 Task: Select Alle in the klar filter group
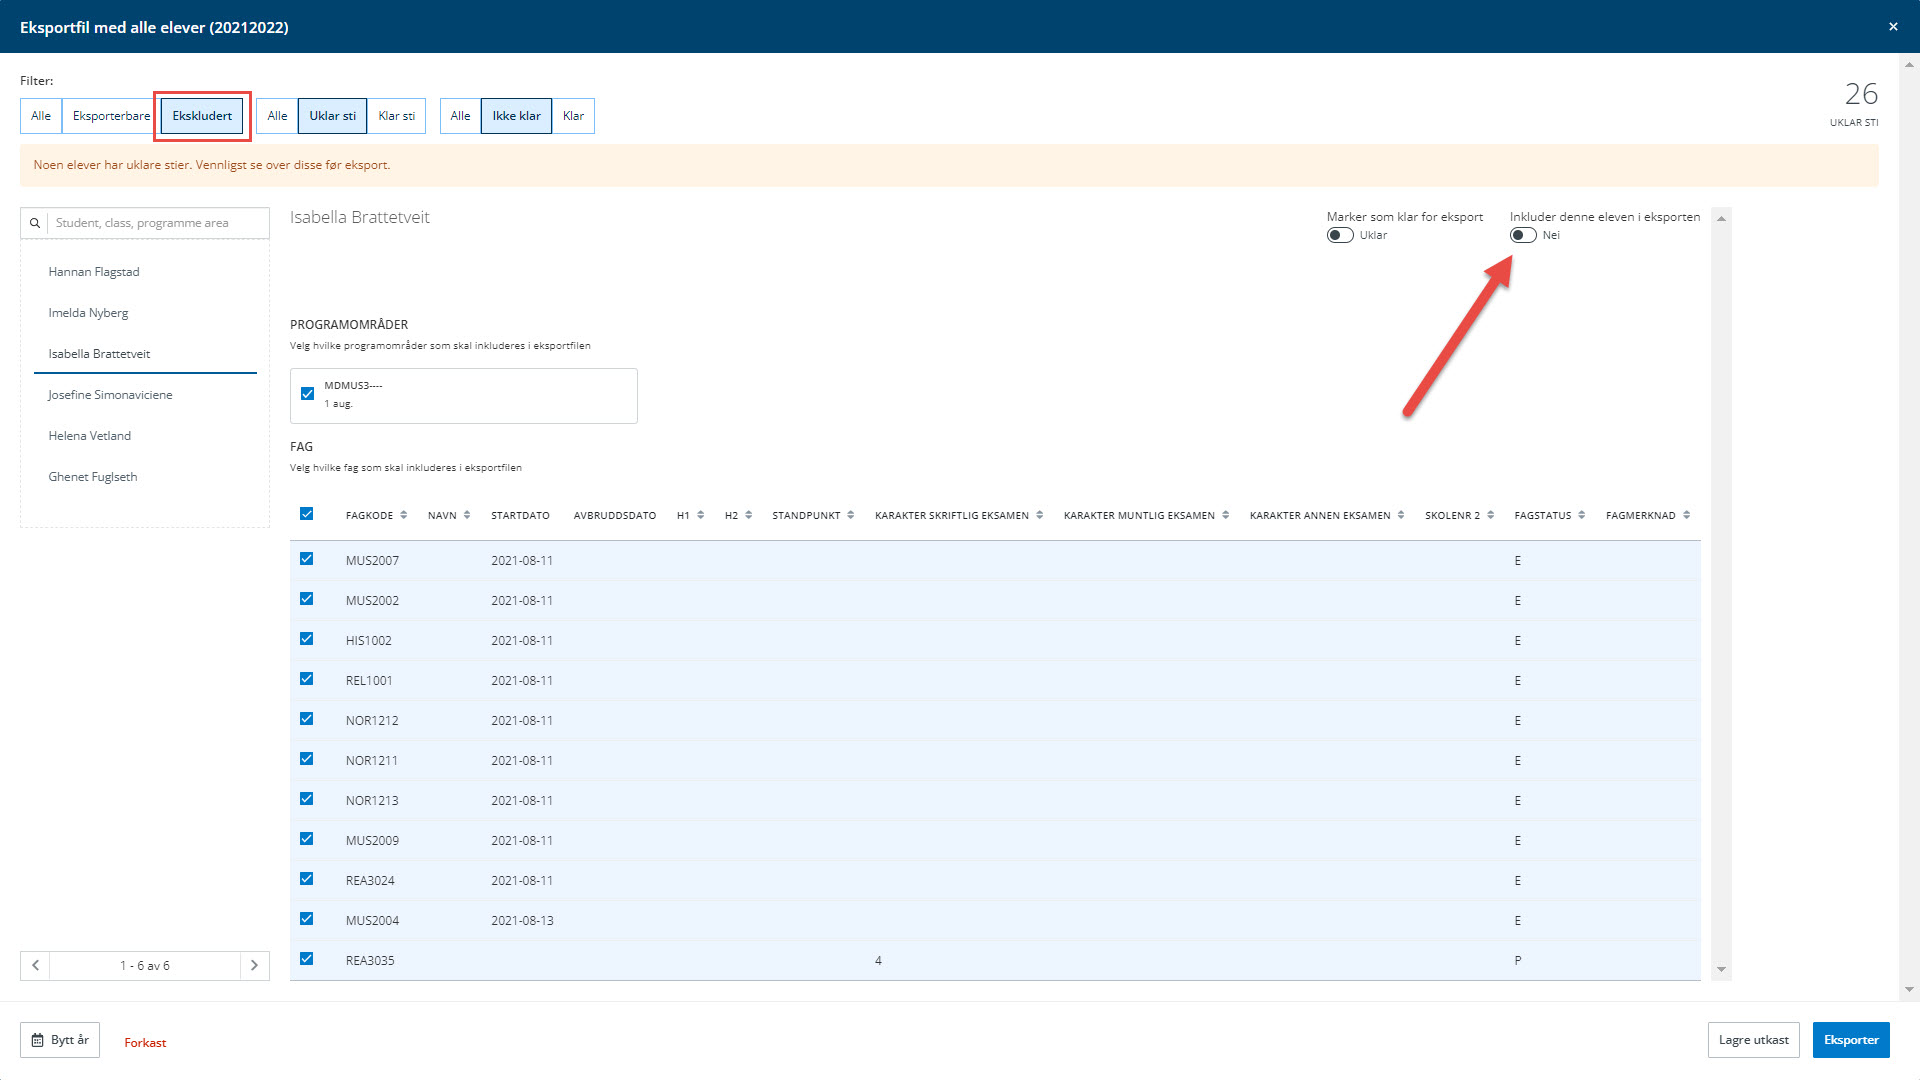point(460,116)
